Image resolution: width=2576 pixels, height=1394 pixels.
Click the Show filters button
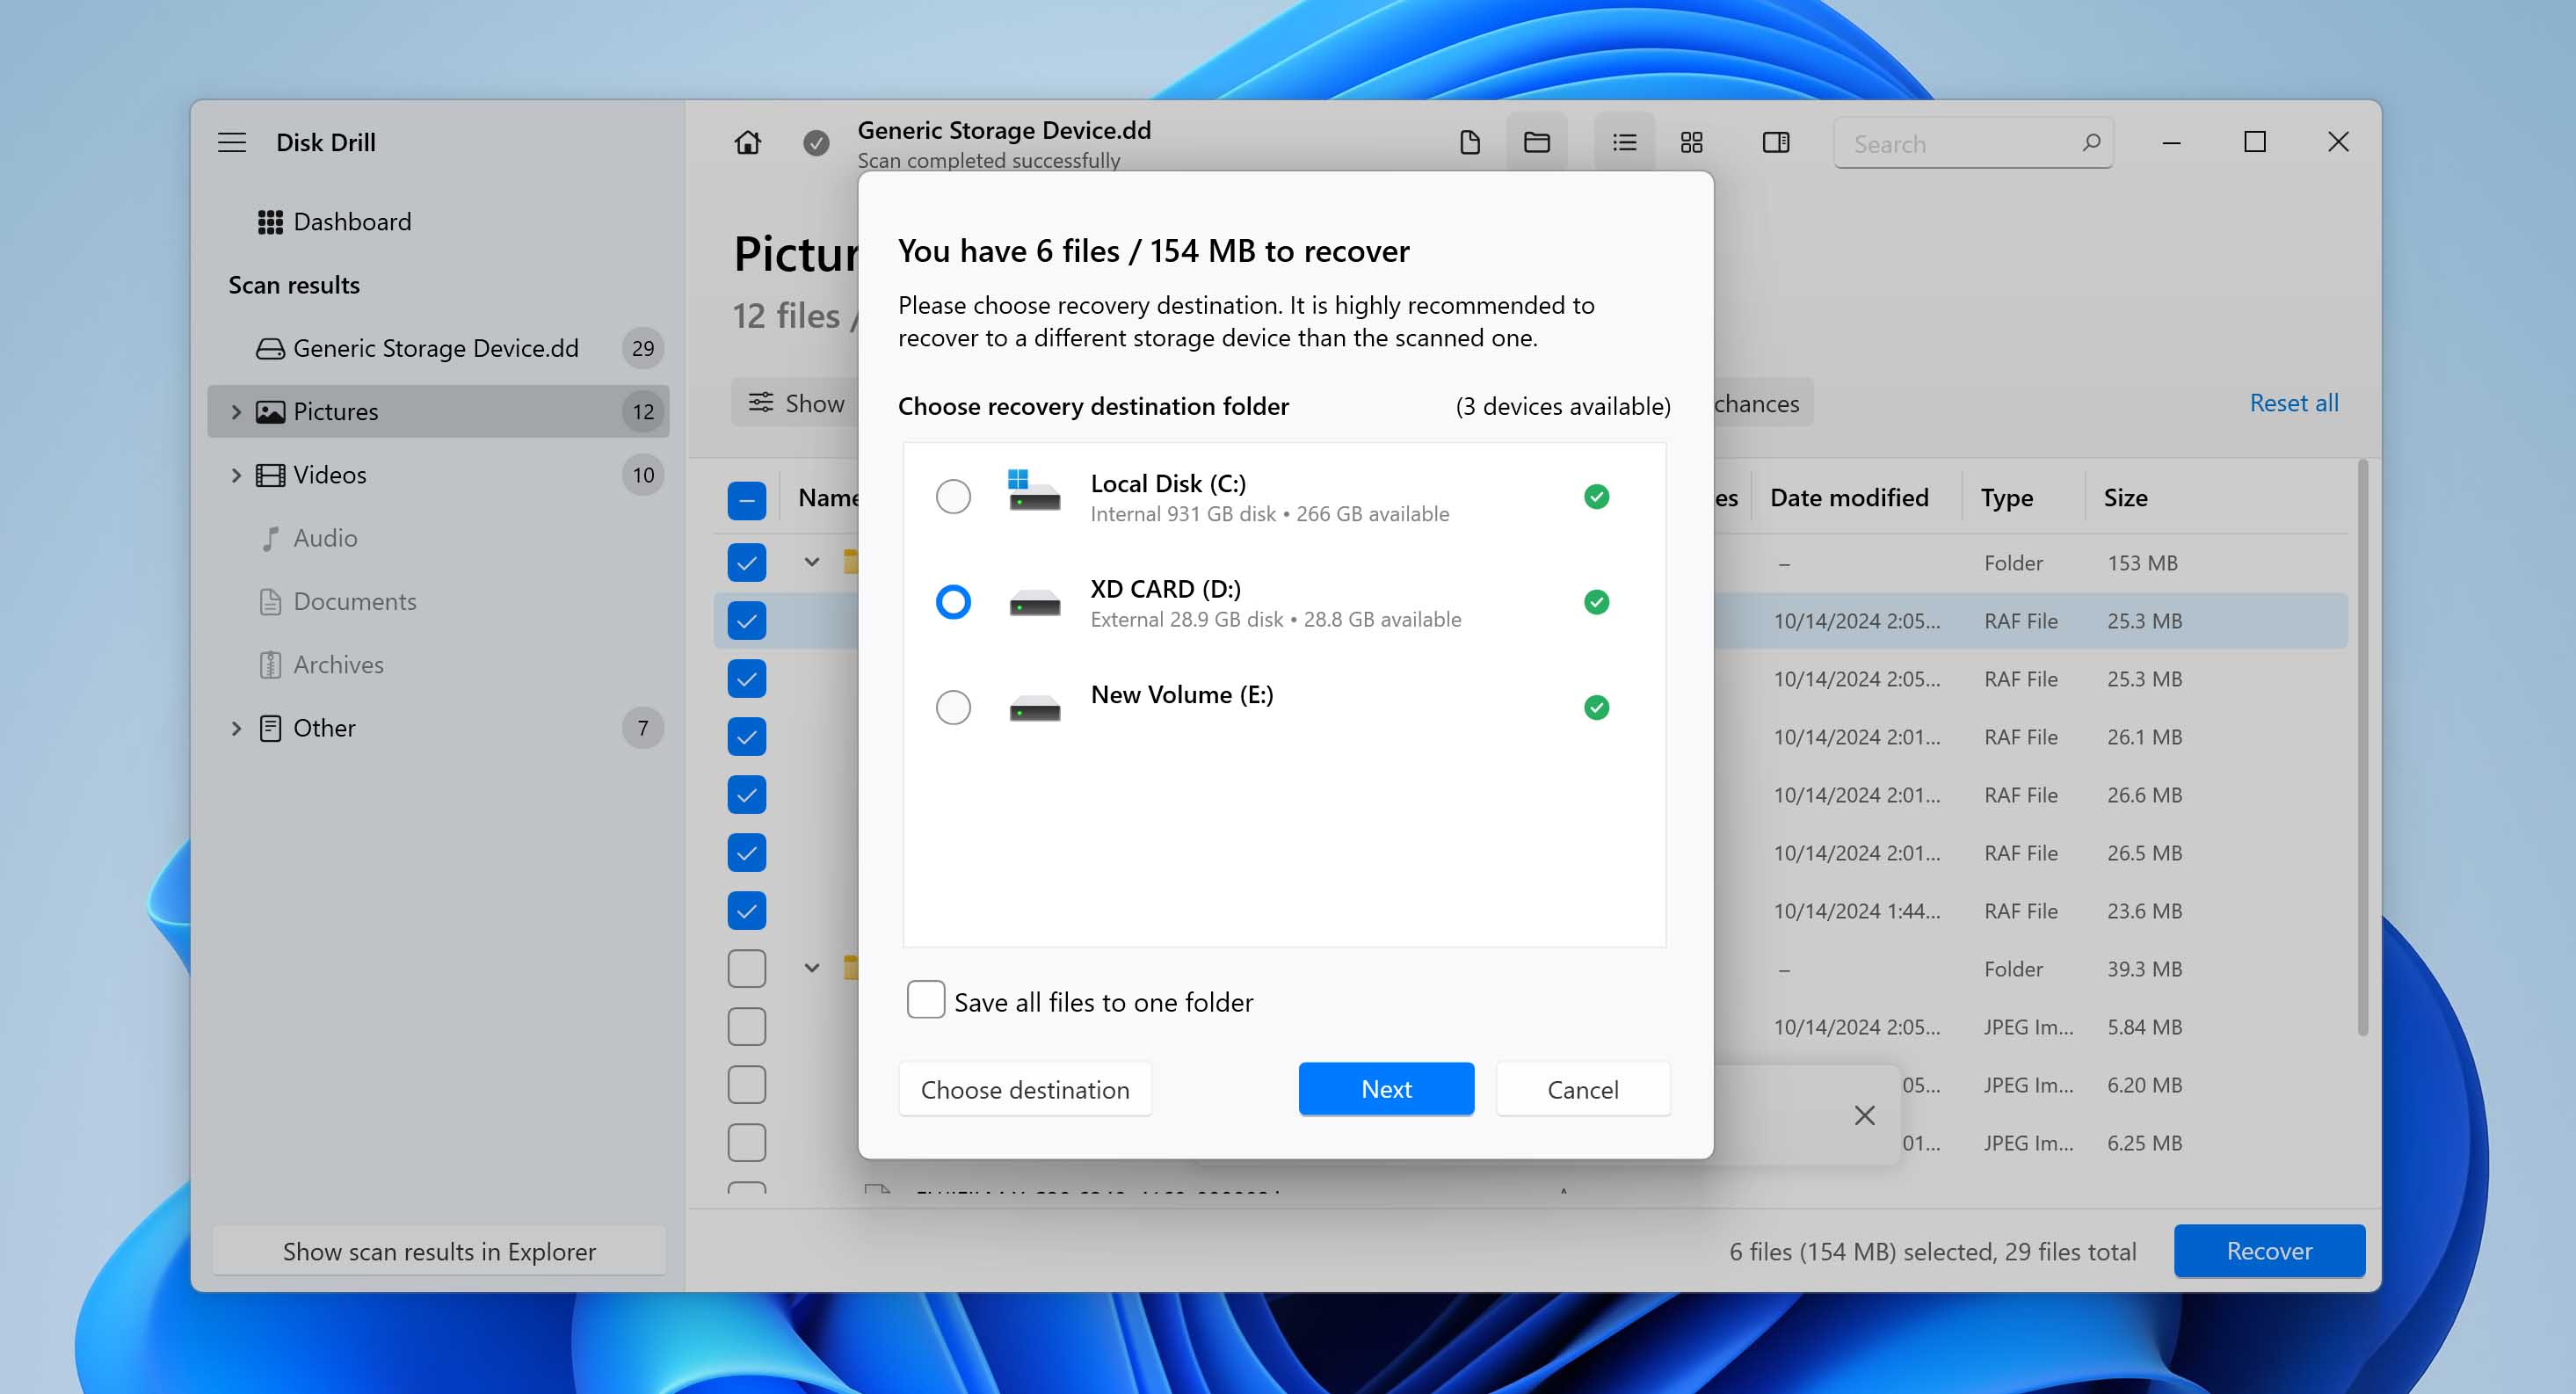(797, 403)
